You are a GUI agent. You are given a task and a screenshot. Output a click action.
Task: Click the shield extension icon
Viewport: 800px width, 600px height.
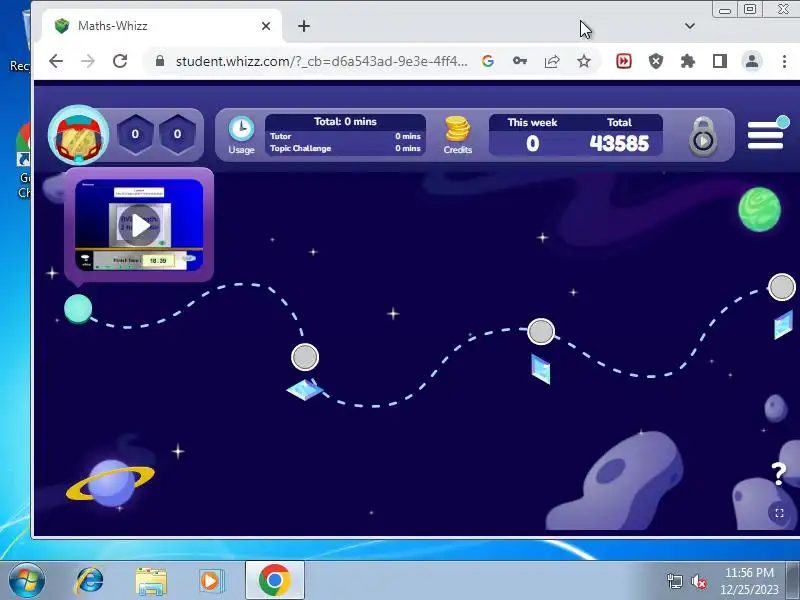pyautogui.click(x=656, y=61)
